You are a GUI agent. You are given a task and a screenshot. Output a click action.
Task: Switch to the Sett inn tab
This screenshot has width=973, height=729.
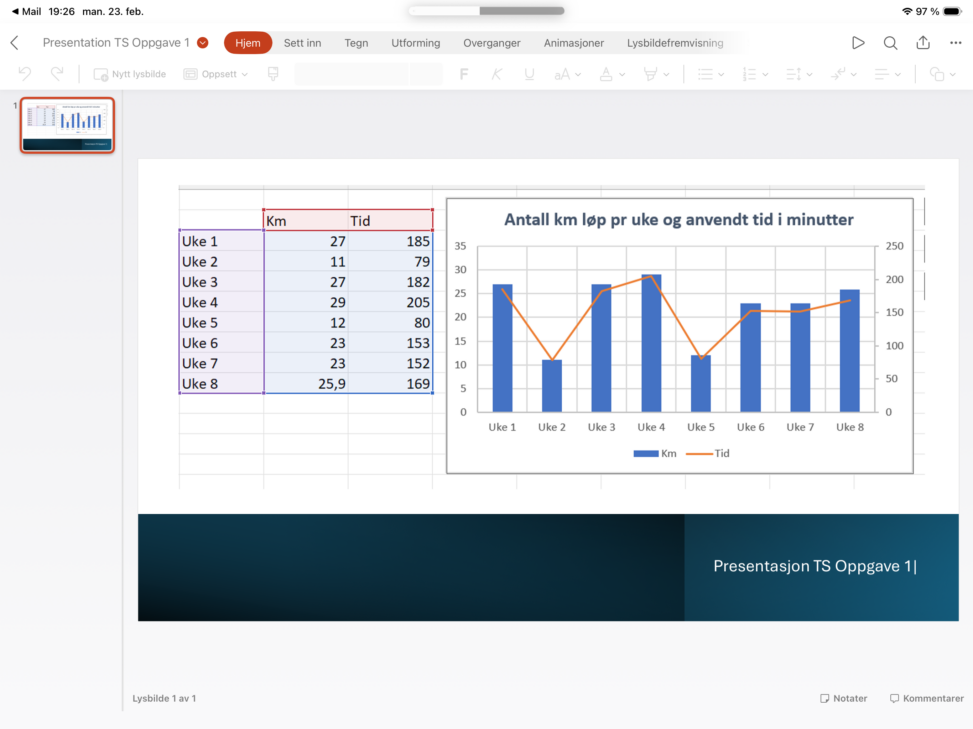click(x=302, y=43)
